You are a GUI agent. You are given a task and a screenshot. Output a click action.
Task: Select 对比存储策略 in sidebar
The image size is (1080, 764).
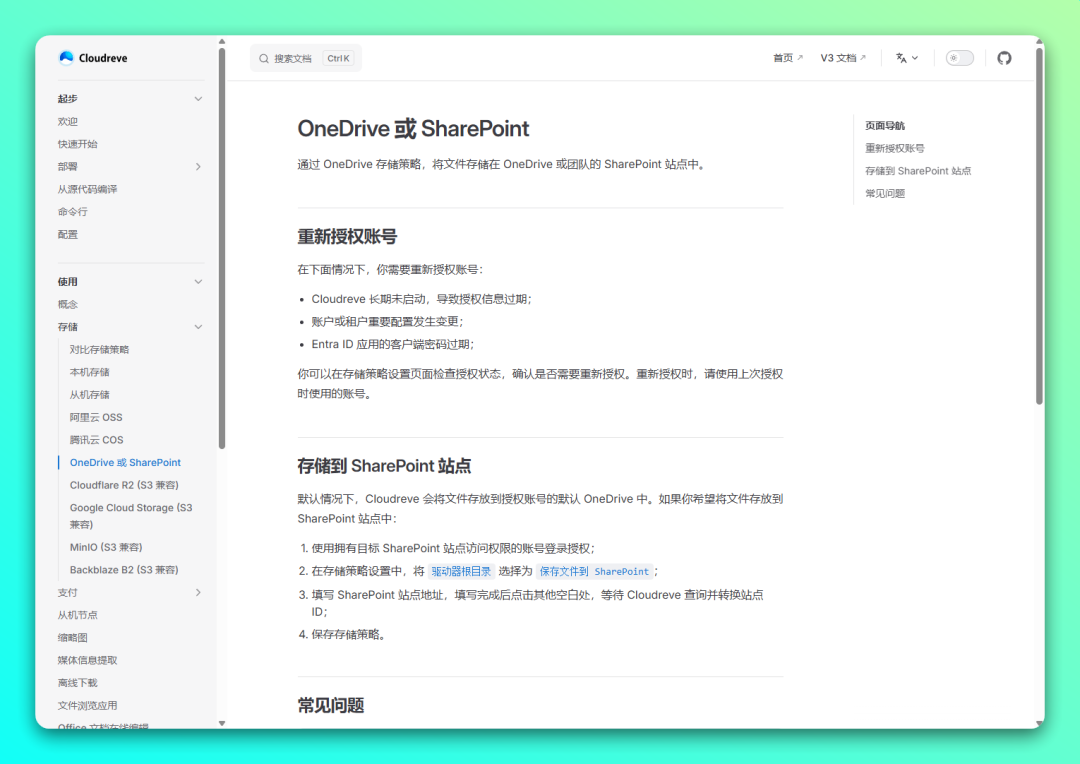click(x=99, y=349)
